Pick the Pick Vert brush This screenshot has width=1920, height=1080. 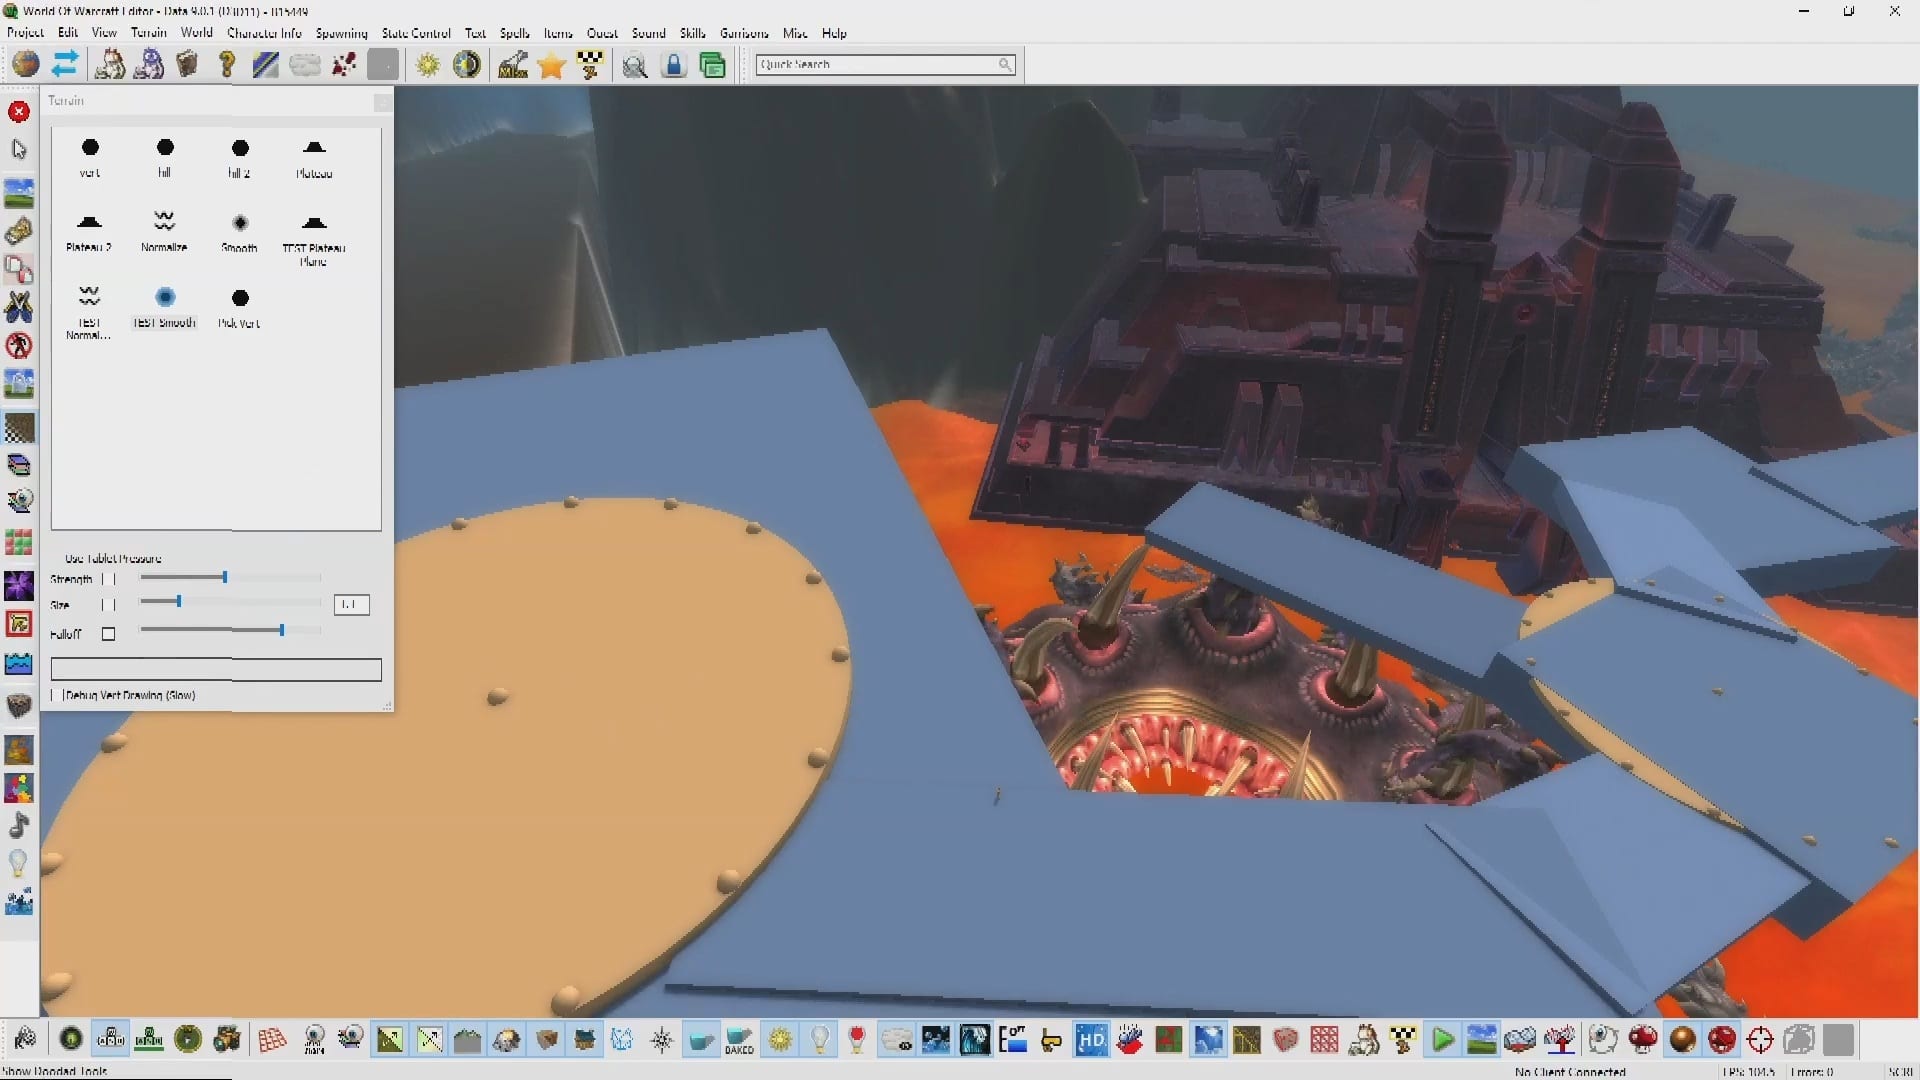pyautogui.click(x=240, y=306)
